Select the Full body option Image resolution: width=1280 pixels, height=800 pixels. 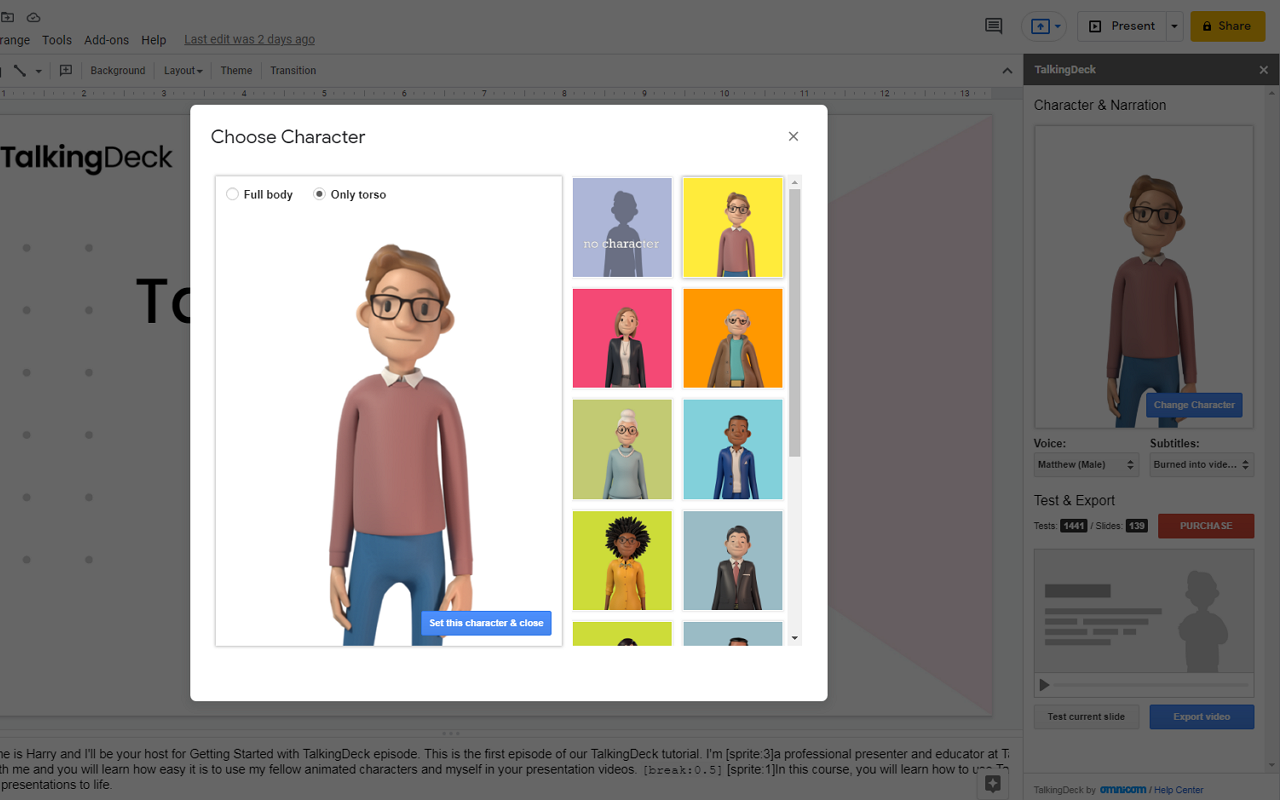tap(232, 194)
